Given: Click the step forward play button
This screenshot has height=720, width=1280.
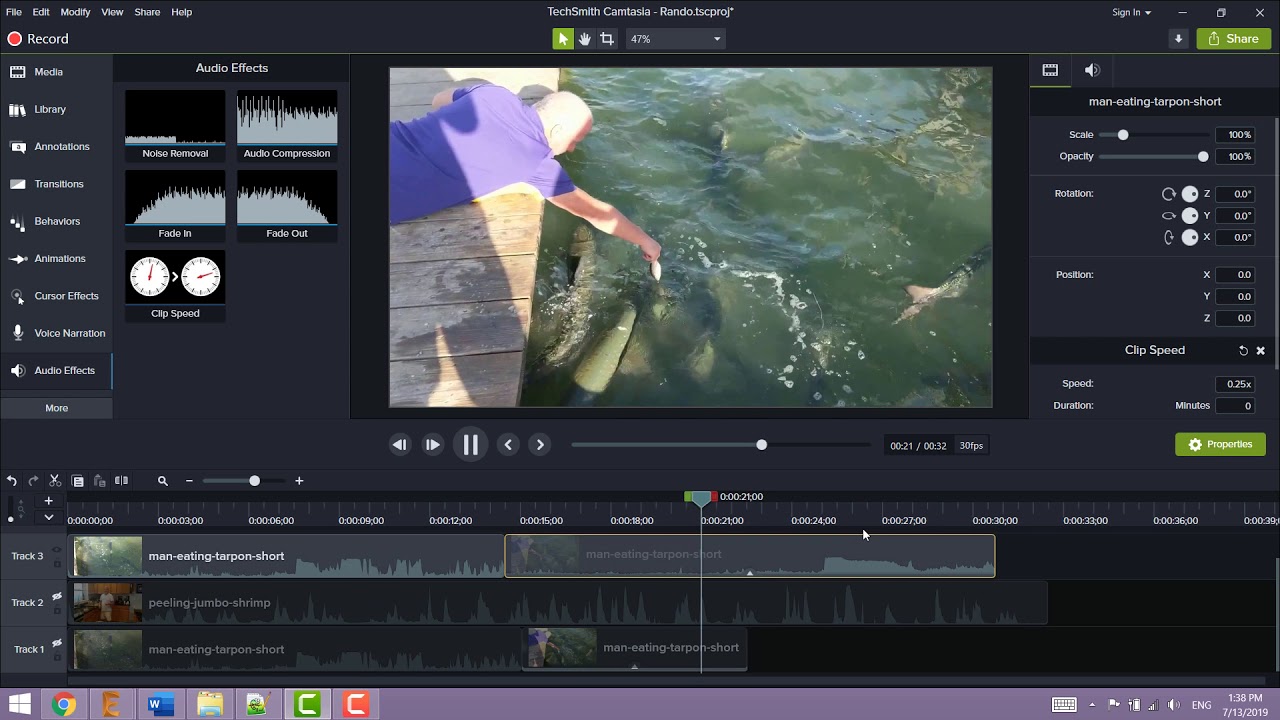Looking at the screenshot, I should pyautogui.click(x=432, y=445).
